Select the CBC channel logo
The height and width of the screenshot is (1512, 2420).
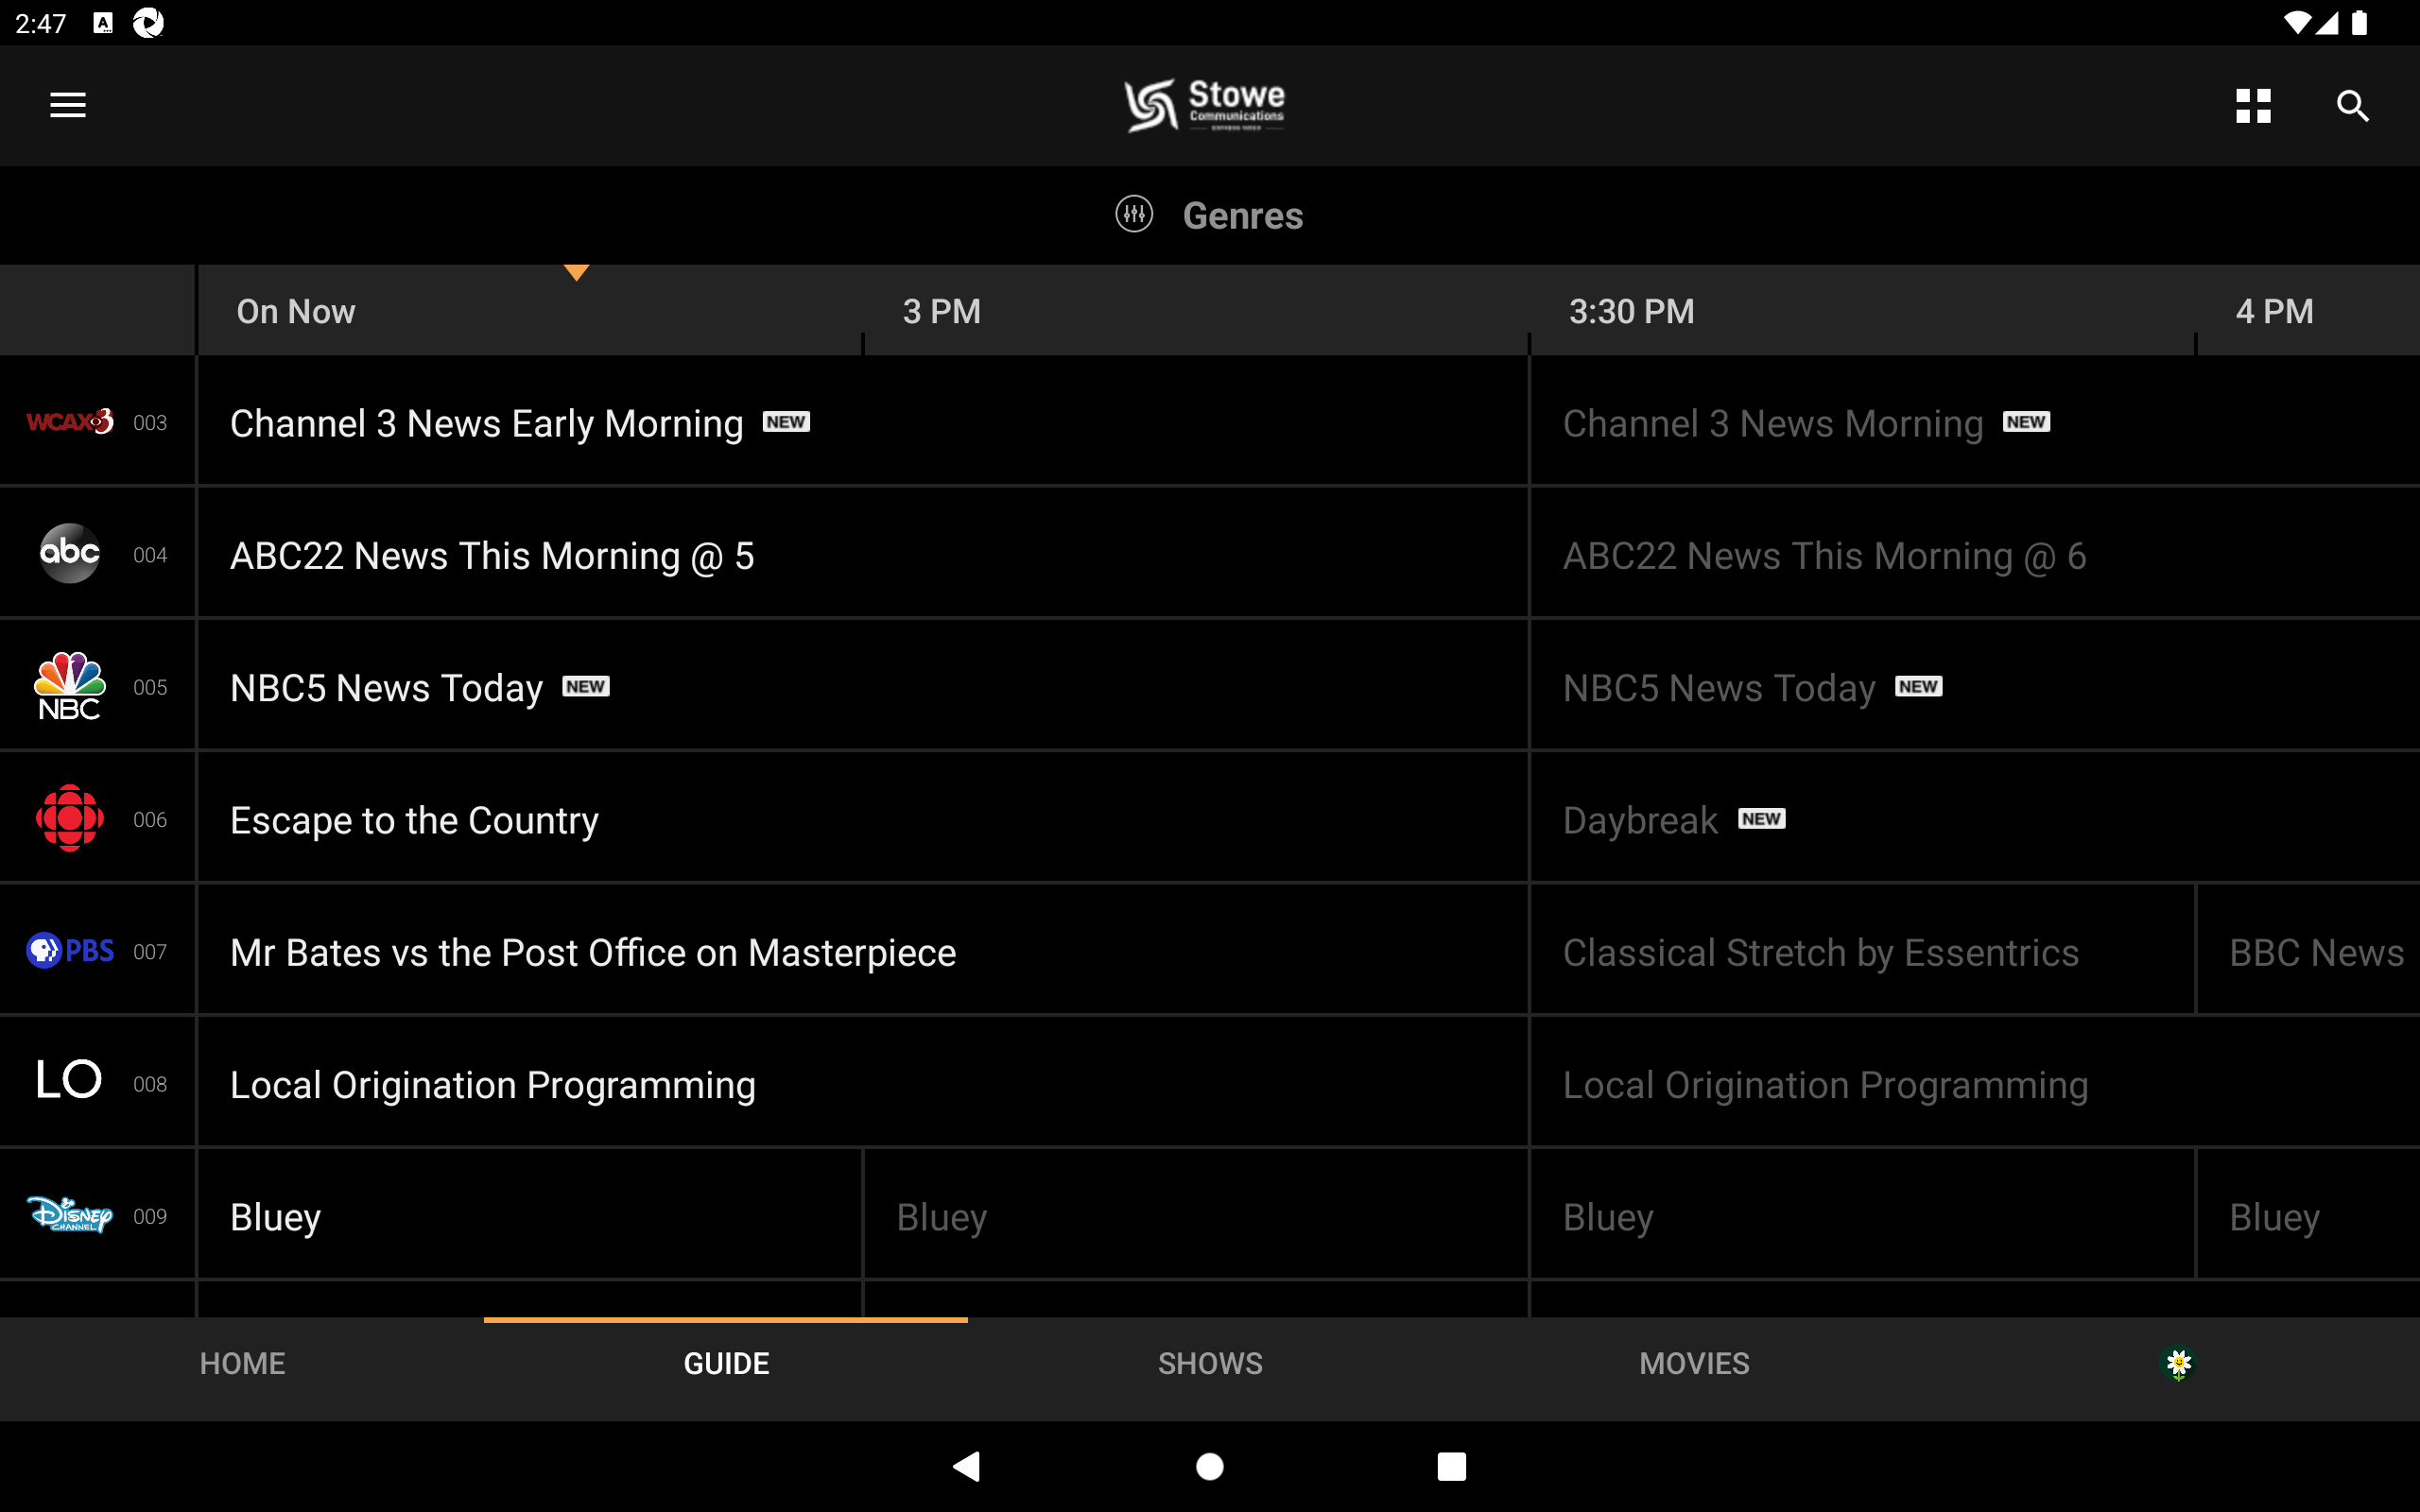[x=69, y=818]
